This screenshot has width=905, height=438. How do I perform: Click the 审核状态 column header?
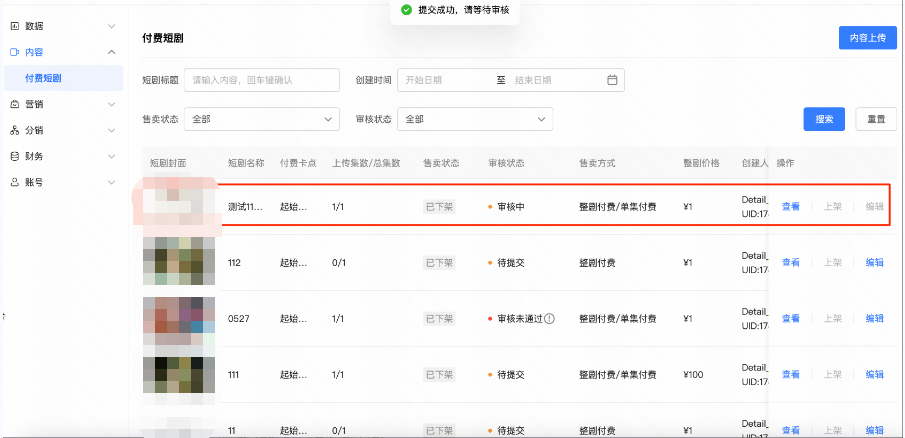click(506, 163)
